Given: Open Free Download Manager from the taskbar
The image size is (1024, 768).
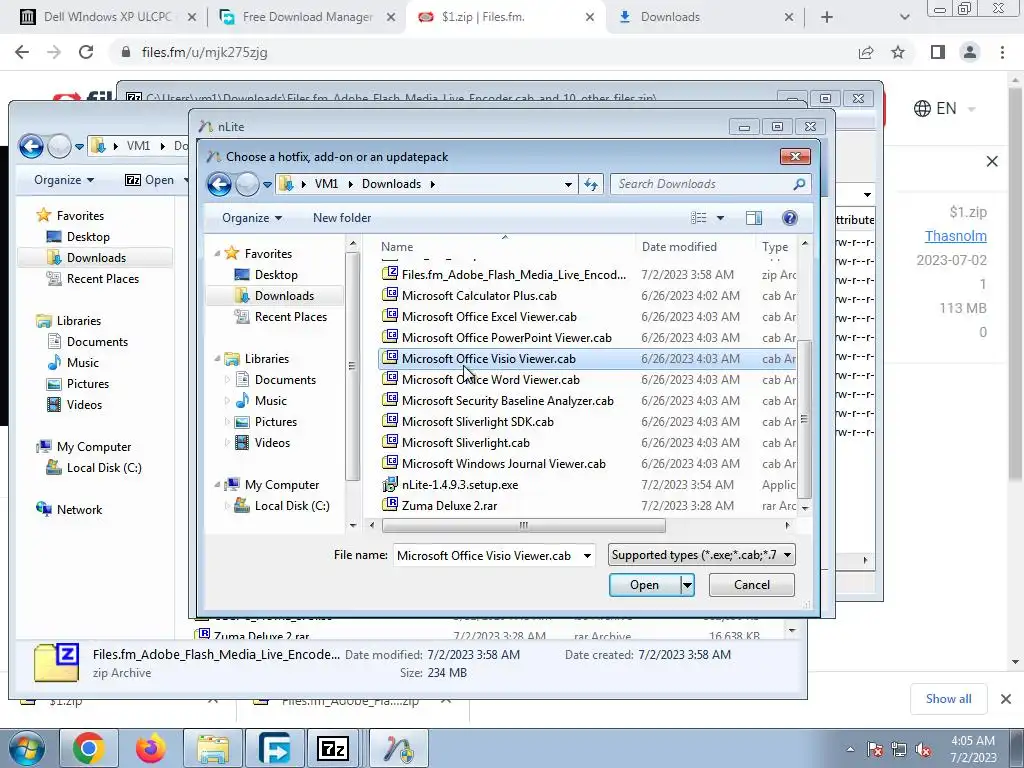Looking at the screenshot, I should (275, 748).
